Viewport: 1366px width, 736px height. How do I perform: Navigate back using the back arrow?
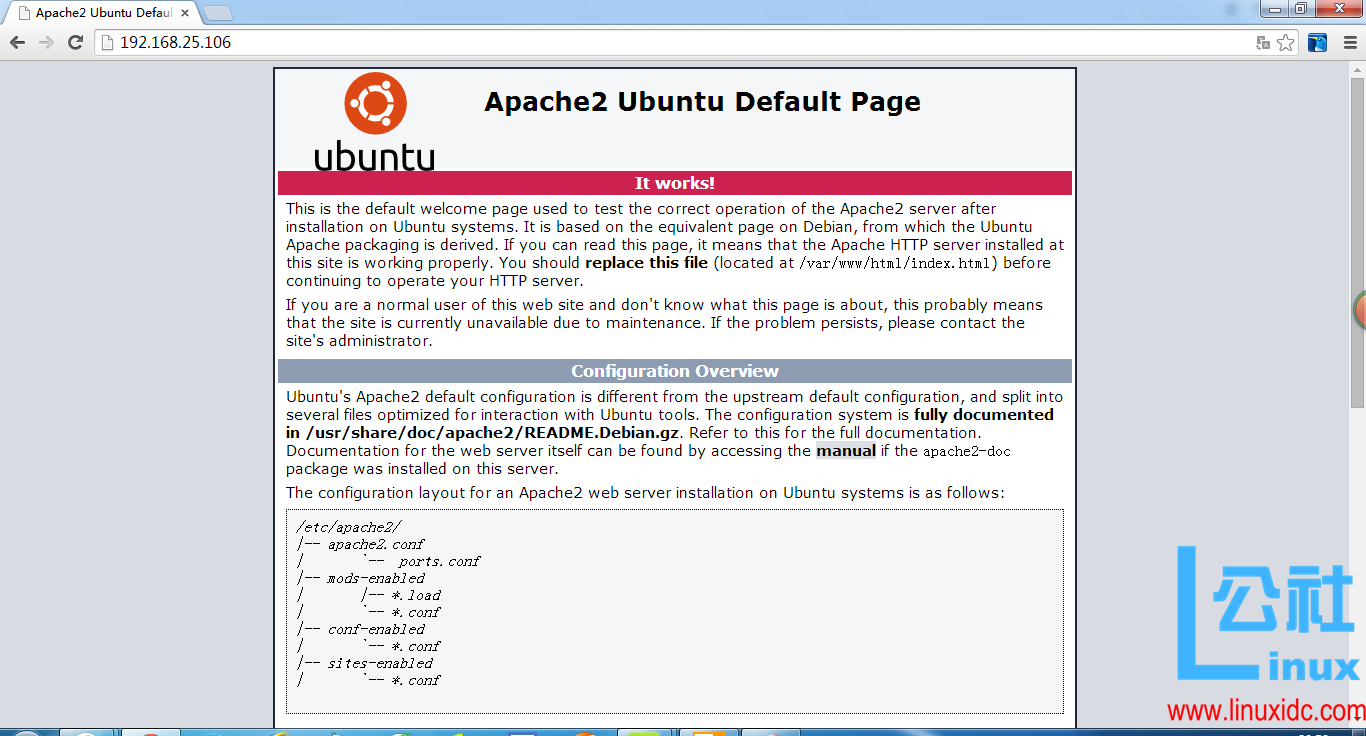17,42
